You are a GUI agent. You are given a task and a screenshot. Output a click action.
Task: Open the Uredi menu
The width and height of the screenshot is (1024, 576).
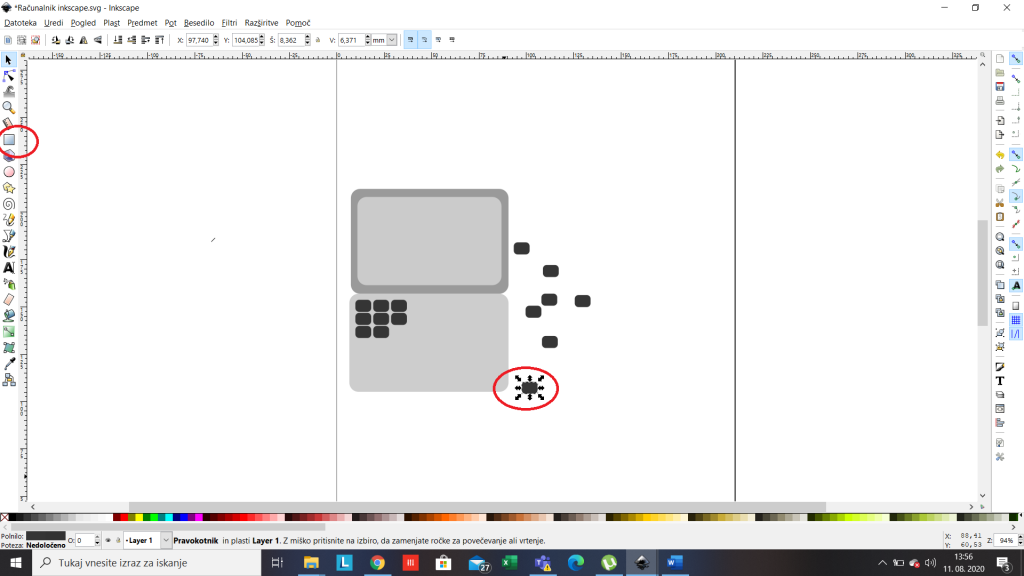(54, 23)
